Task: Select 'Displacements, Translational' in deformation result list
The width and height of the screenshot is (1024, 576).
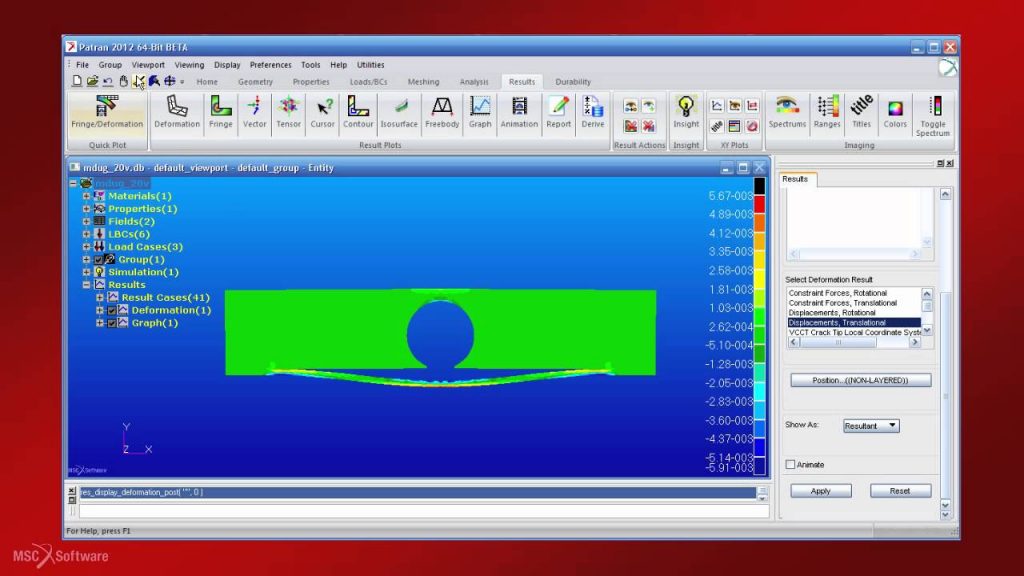Action: point(854,323)
